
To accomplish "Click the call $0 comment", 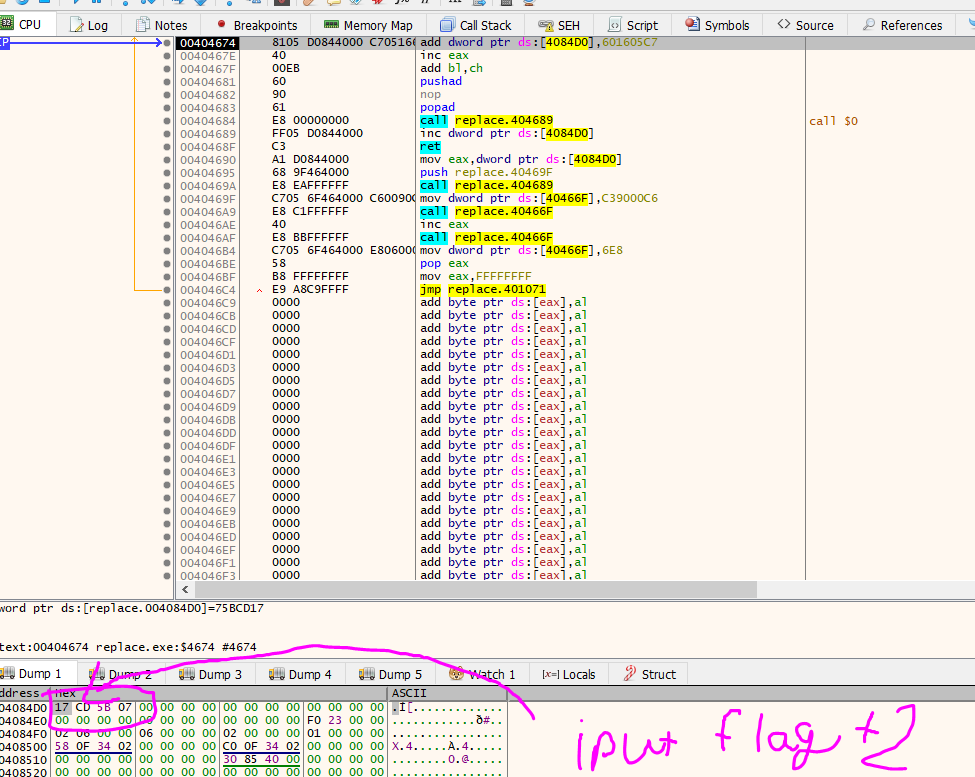I will click(x=833, y=121).
